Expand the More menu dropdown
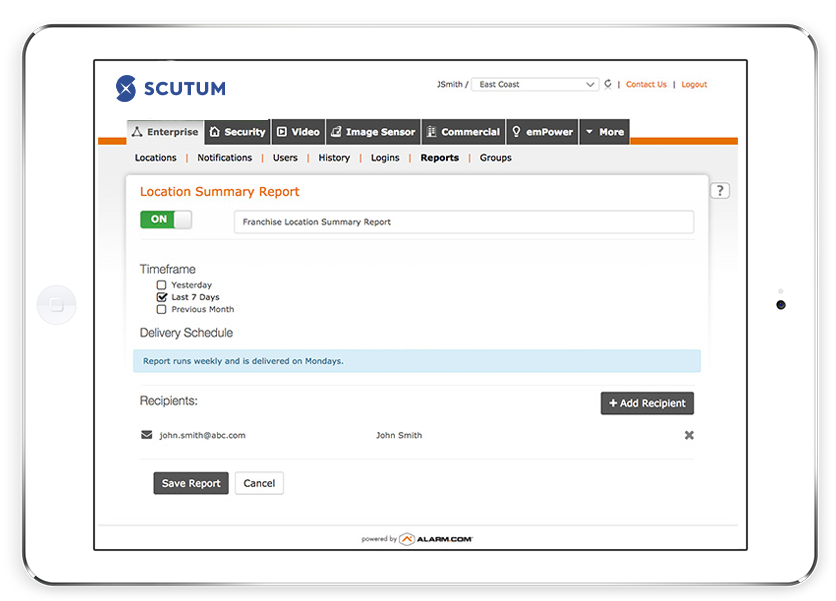Image resolution: width=836 pixels, height=601 pixels. (604, 132)
